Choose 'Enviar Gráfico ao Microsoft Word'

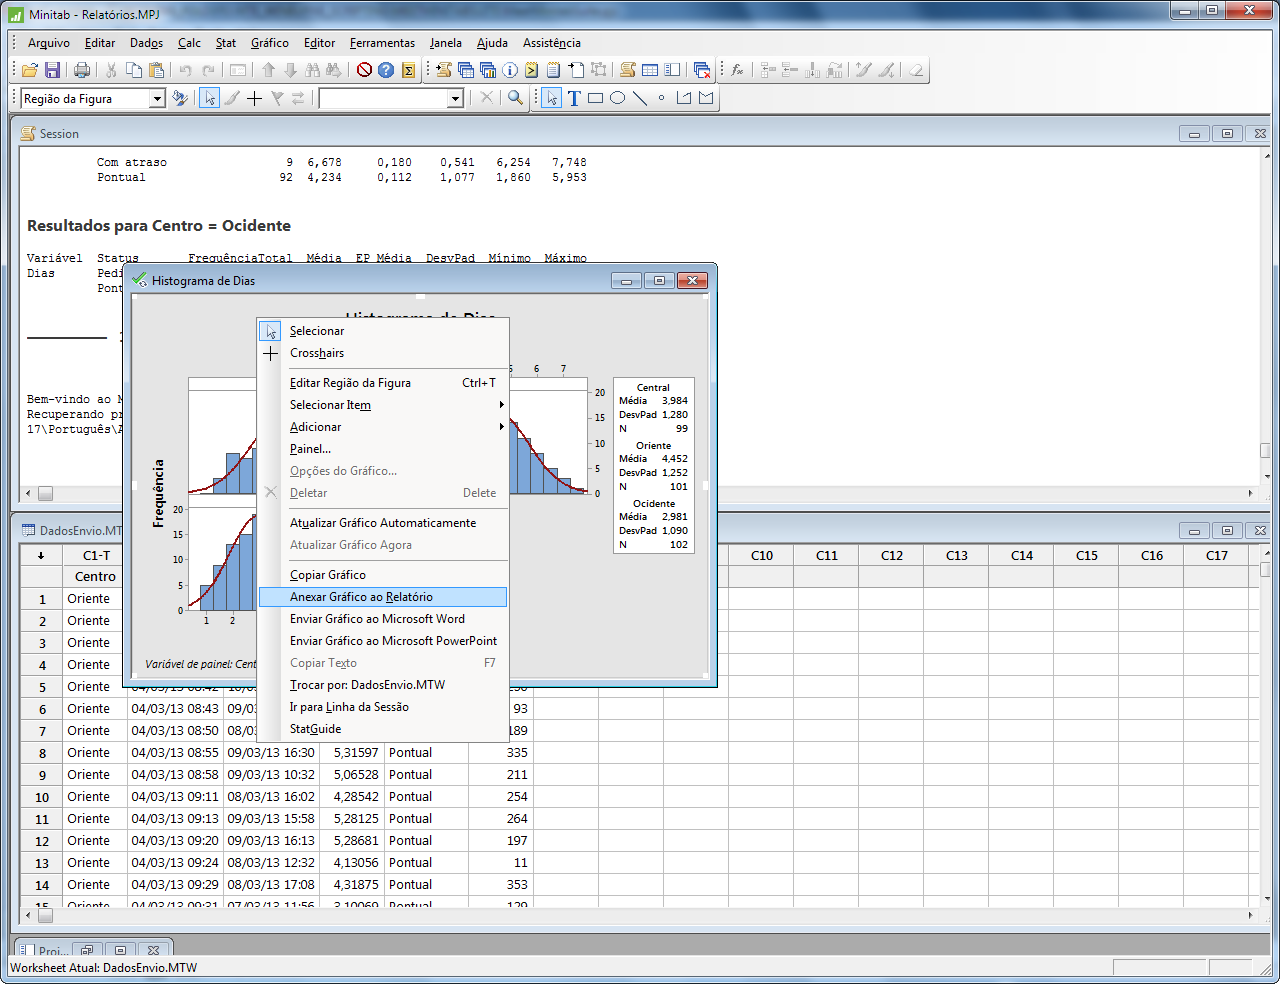pos(383,619)
